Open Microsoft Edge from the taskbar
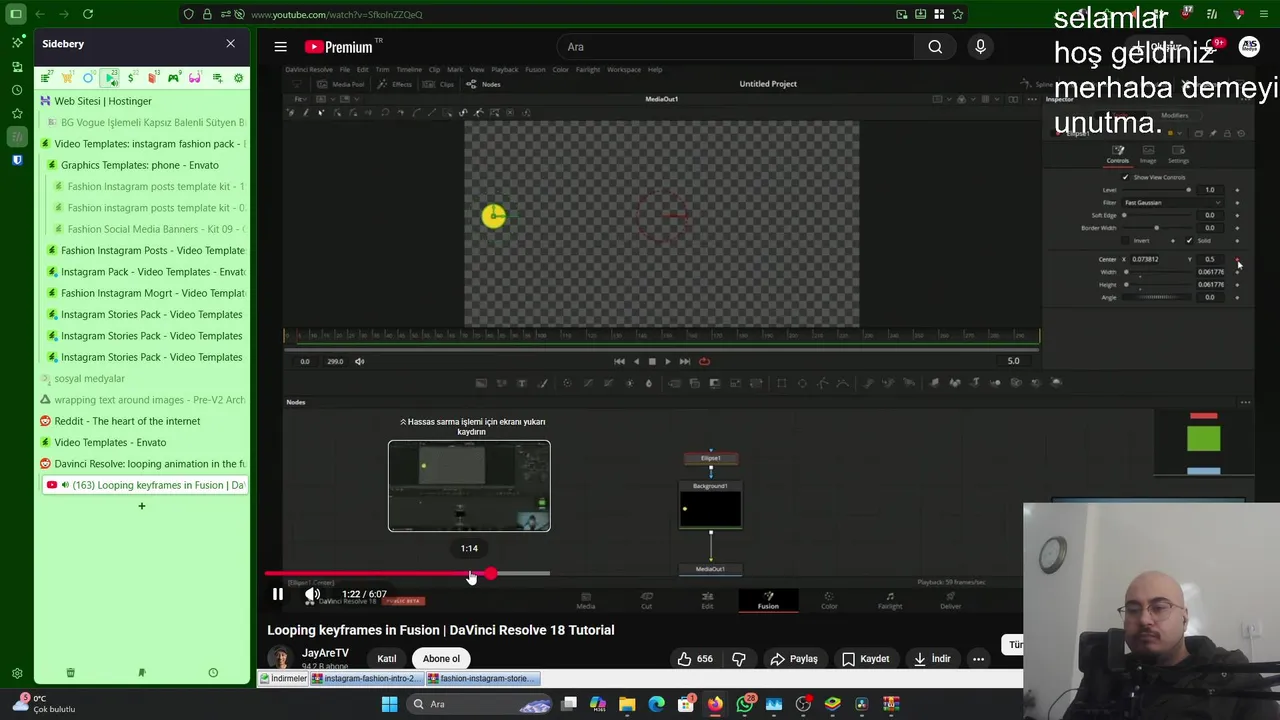Image resolution: width=1280 pixels, height=720 pixels. (656, 704)
